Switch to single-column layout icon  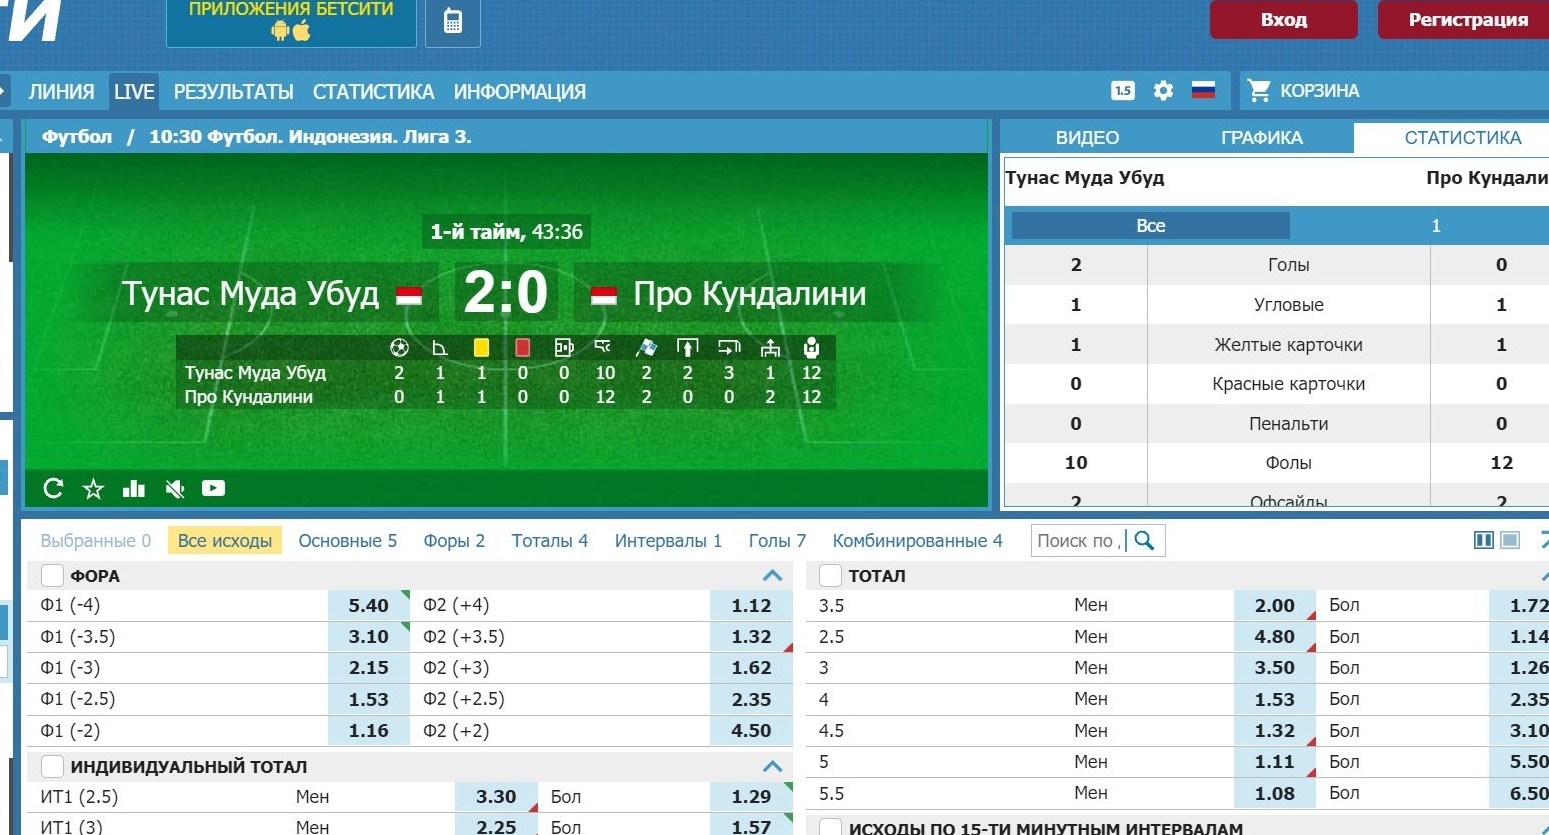click(x=1510, y=540)
